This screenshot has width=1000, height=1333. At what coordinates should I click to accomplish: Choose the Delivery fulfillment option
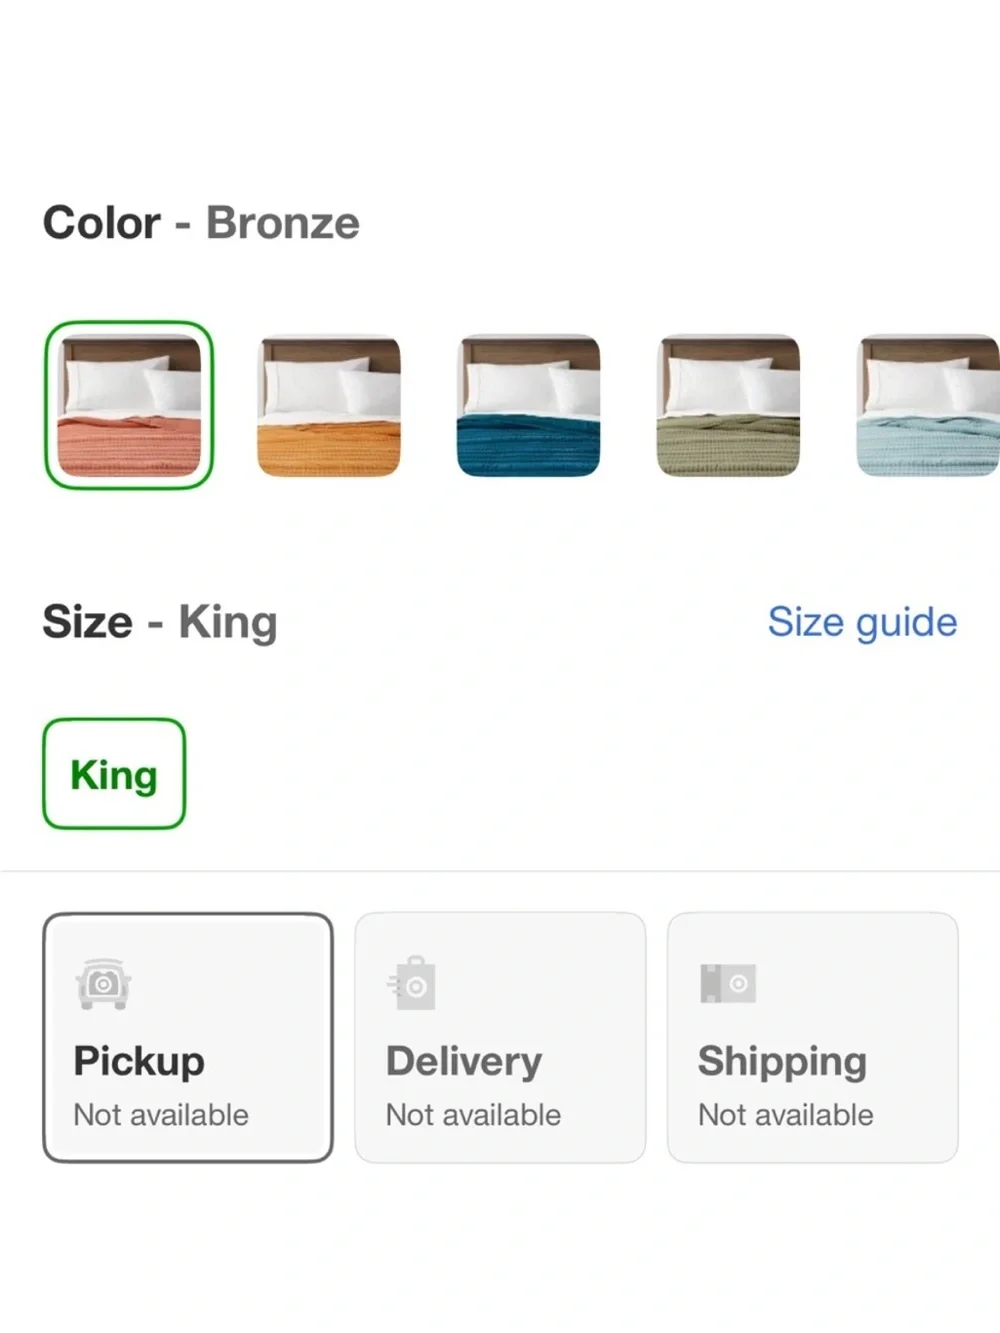click(500, 1037)
